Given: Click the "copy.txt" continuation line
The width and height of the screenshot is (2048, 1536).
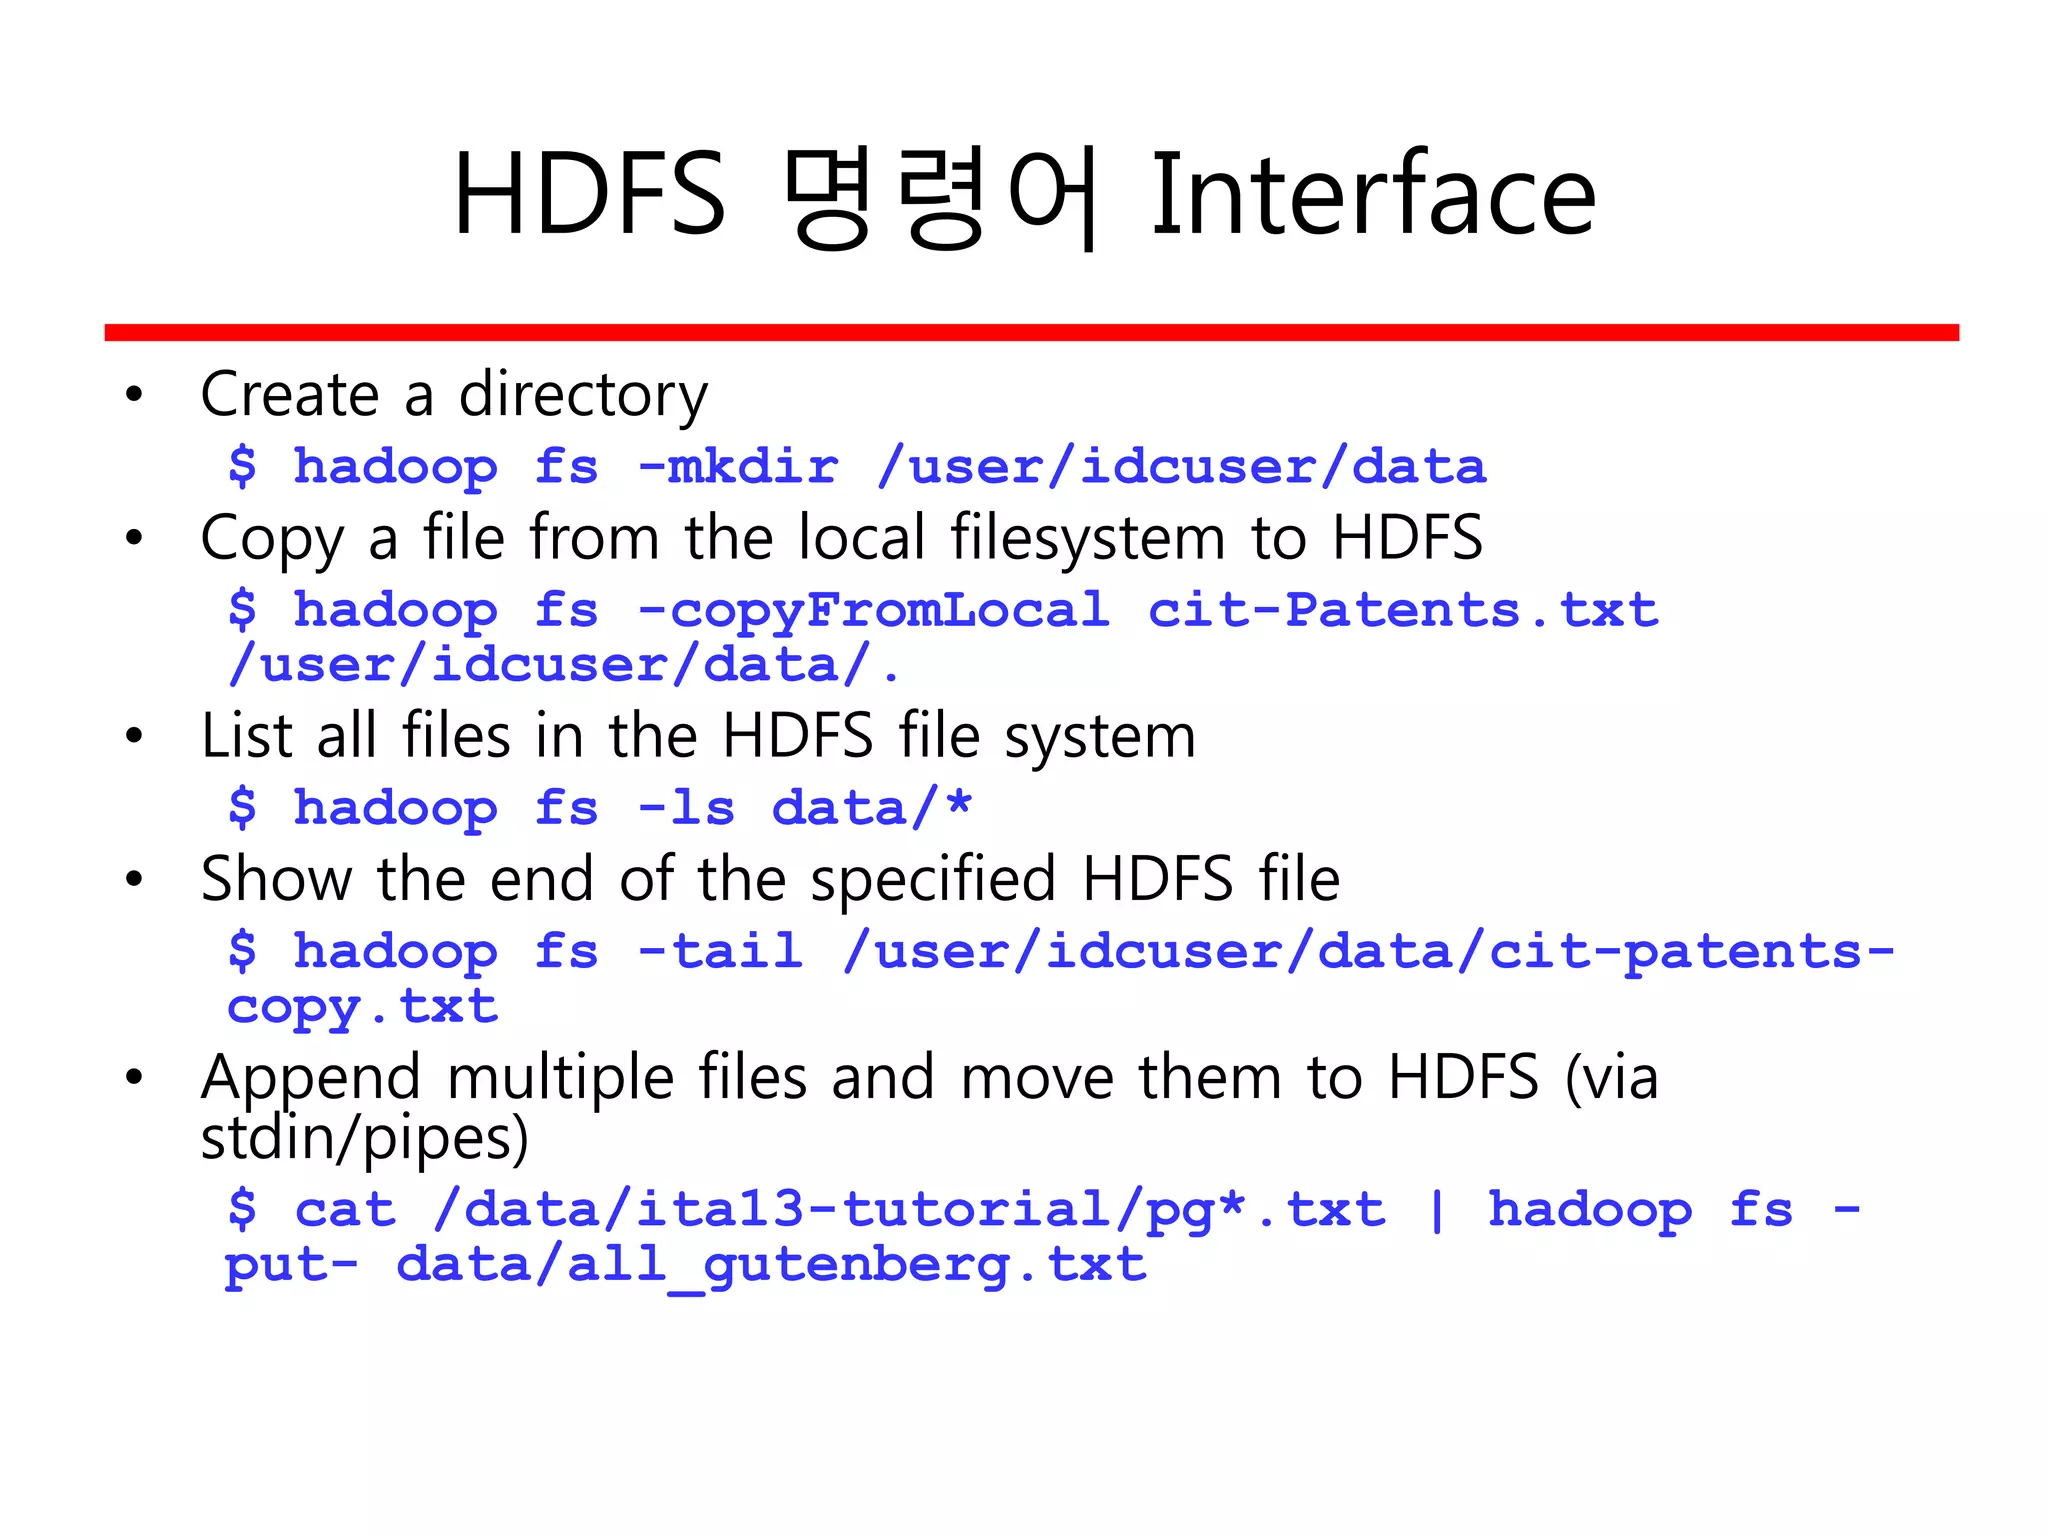Looking at the screenshot, I should [x=362, y=1007].
